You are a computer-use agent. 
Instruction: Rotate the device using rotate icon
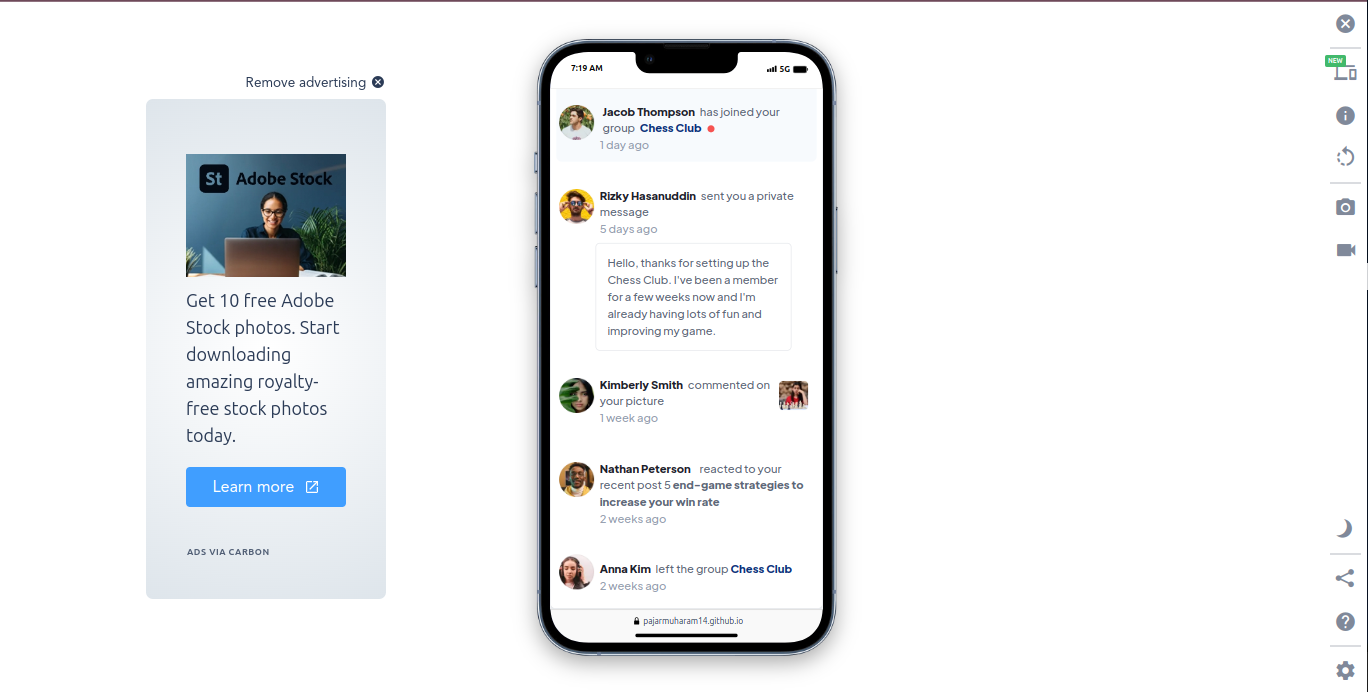pyautogui.click(x=1345, y=157)
